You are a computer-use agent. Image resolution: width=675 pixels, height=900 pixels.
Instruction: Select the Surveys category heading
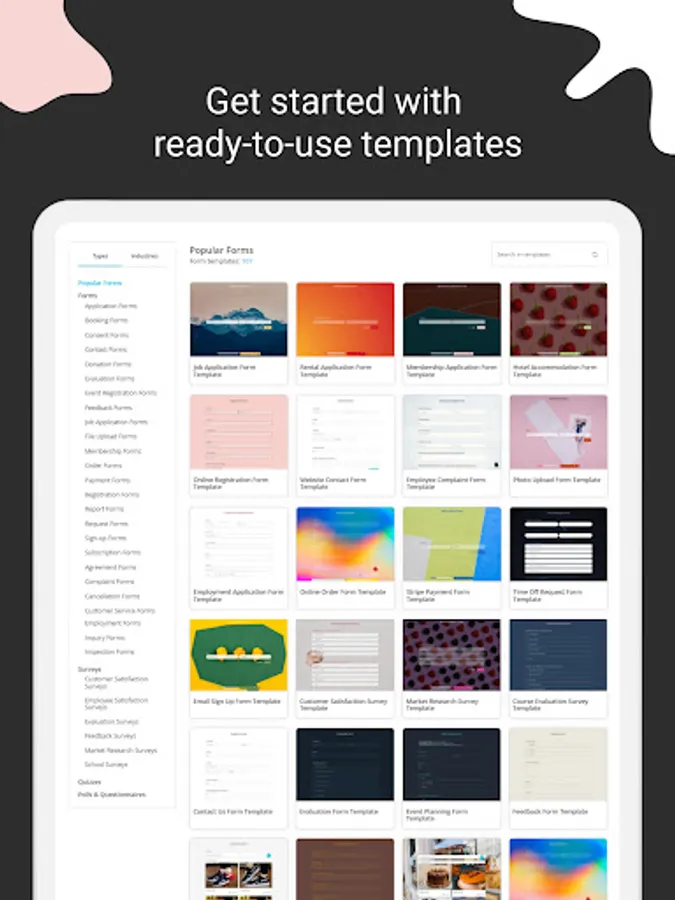tap(90, 669)
